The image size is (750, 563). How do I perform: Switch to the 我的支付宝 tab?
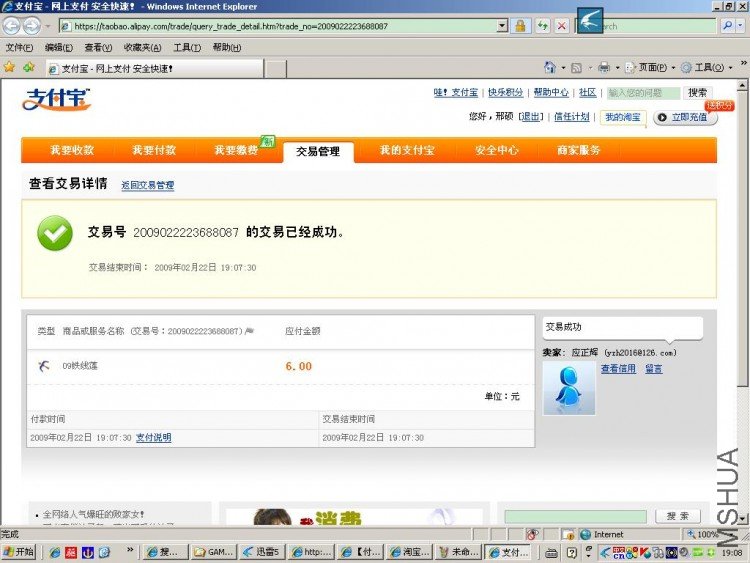click(407, 150)
